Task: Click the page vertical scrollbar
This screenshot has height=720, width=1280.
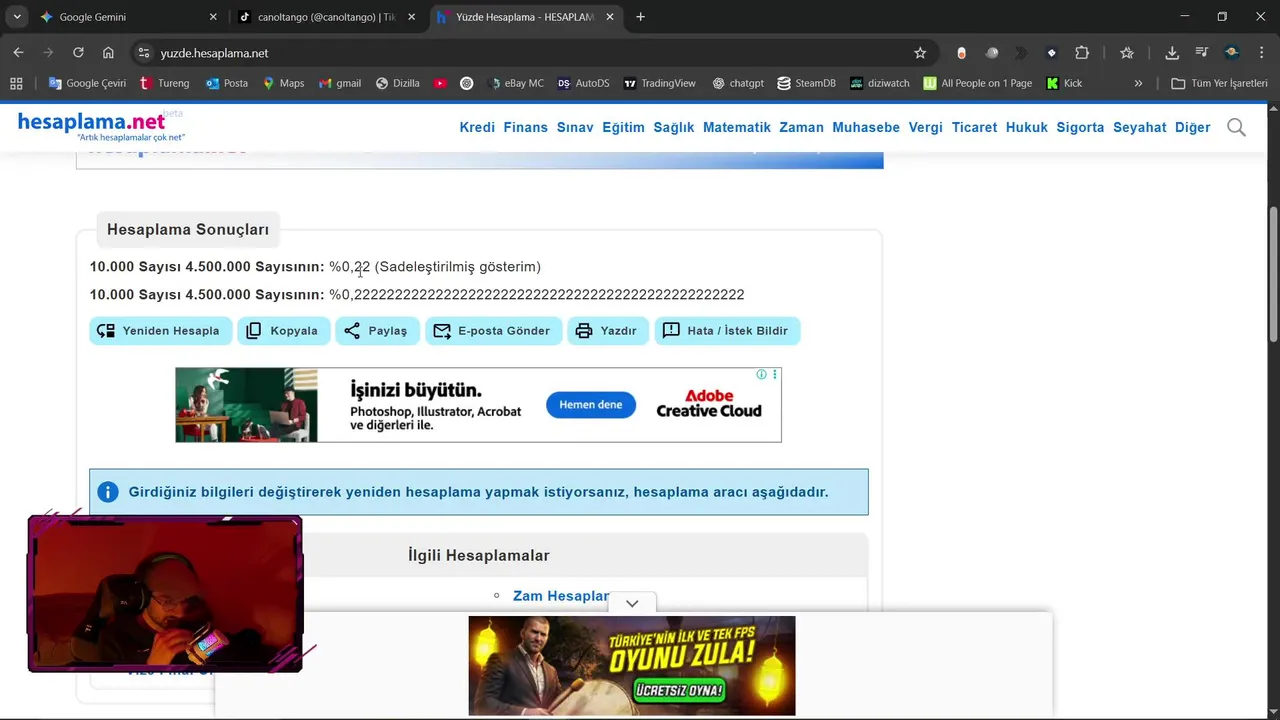Action: (1273, 275)
